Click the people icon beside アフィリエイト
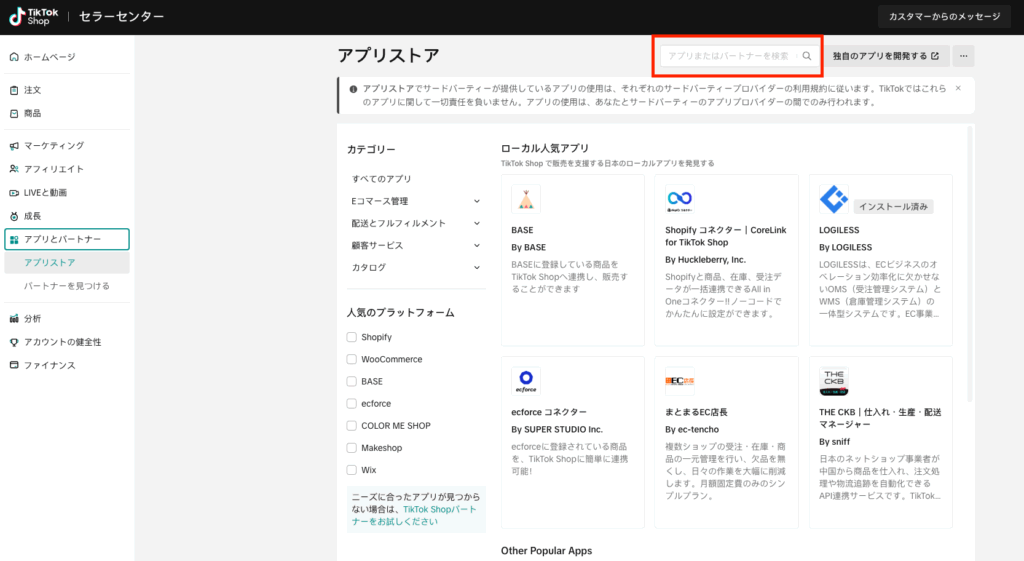Screen dimensions: 1024x561 (14, 169)
